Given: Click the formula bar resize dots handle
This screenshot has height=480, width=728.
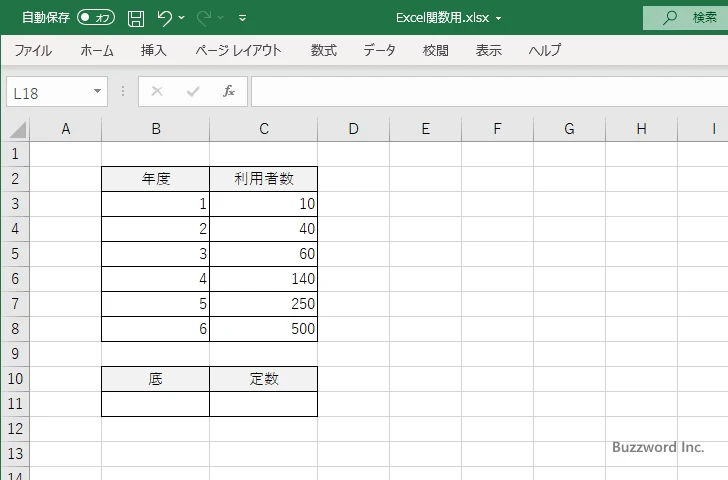Looking at the screenshot, I should pyautogui.click(x=123, y=91).
